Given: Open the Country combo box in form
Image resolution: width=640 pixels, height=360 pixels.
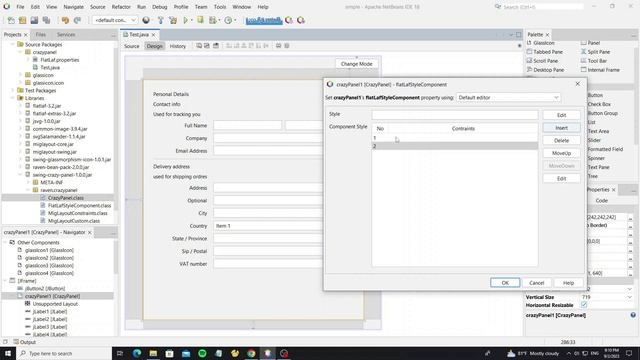Looking at the screenshot, I should click(268, 226).
